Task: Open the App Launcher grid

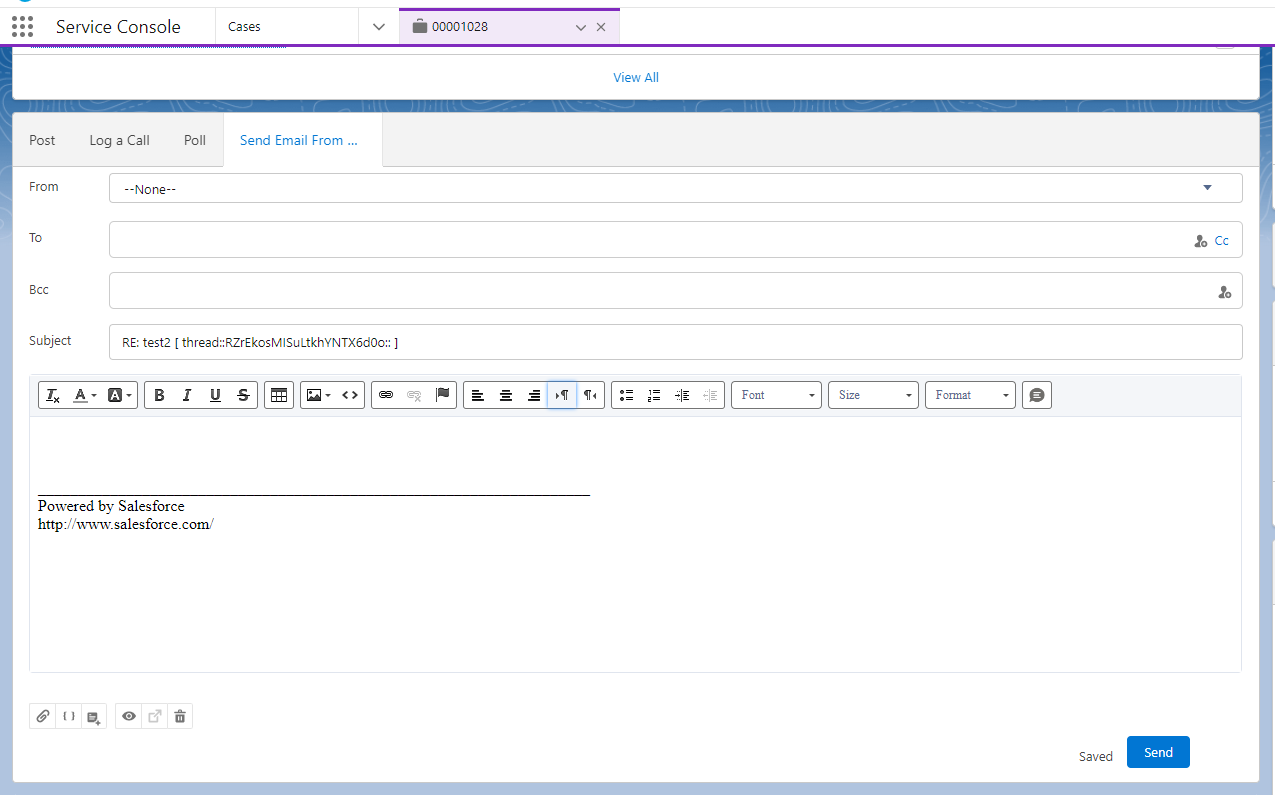Action: click(22, 27)
